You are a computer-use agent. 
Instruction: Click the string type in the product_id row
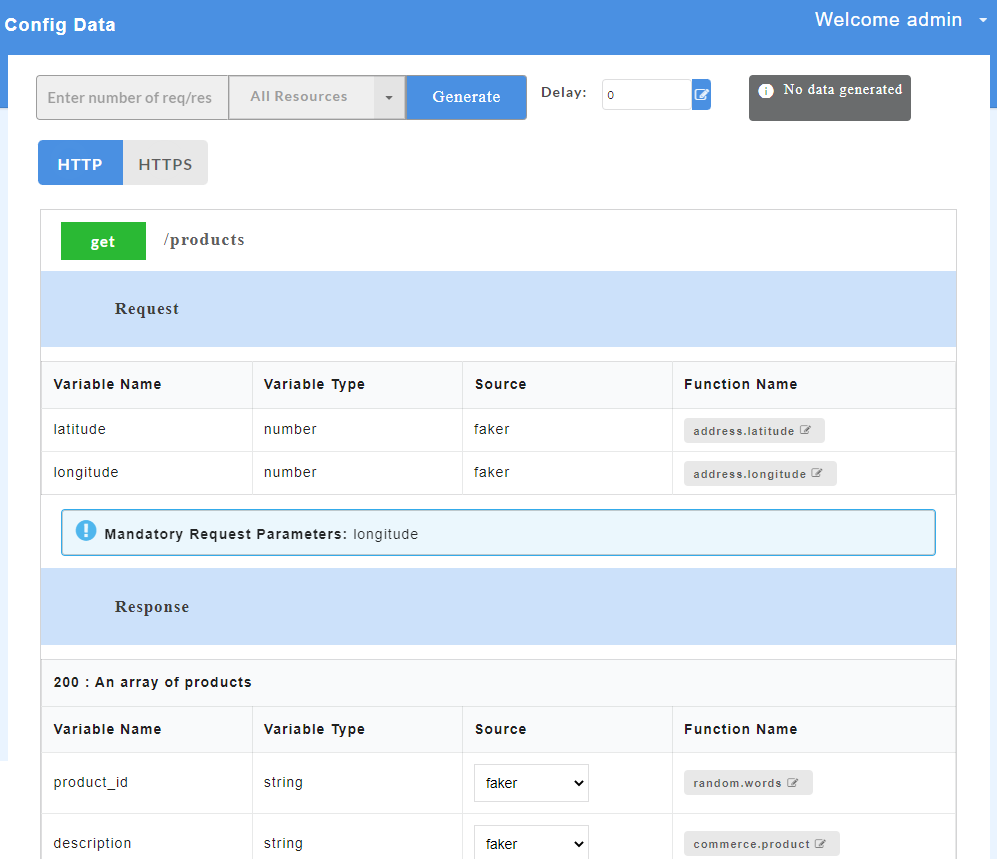click(x=284, y=783)
